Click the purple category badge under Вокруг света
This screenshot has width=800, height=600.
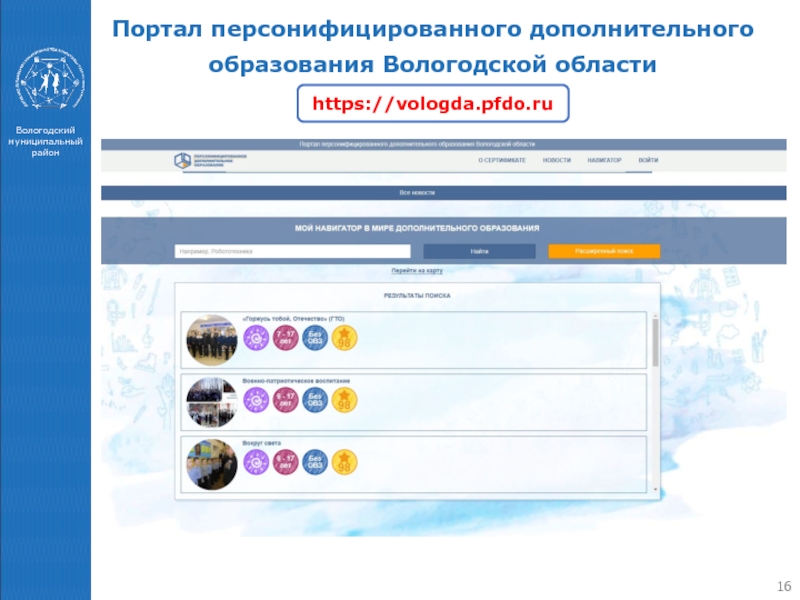257,462
